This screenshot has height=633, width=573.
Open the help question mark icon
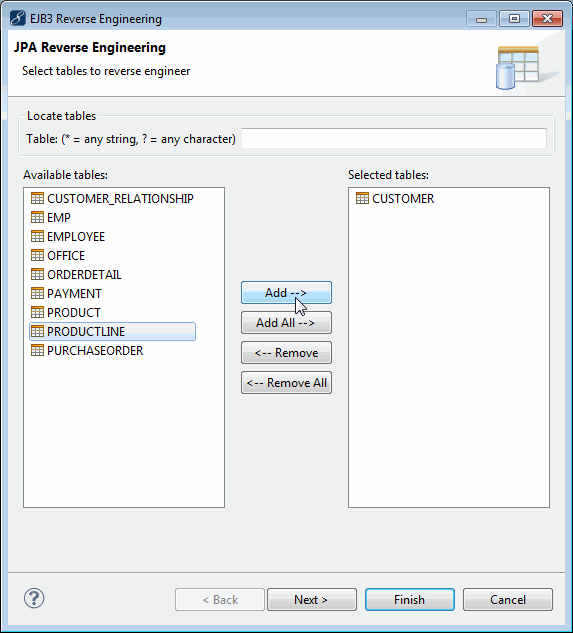34,598
